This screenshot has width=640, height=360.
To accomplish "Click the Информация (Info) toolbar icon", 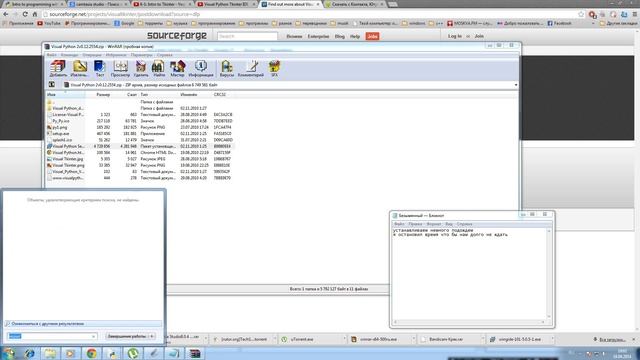I will click(200, 68).
